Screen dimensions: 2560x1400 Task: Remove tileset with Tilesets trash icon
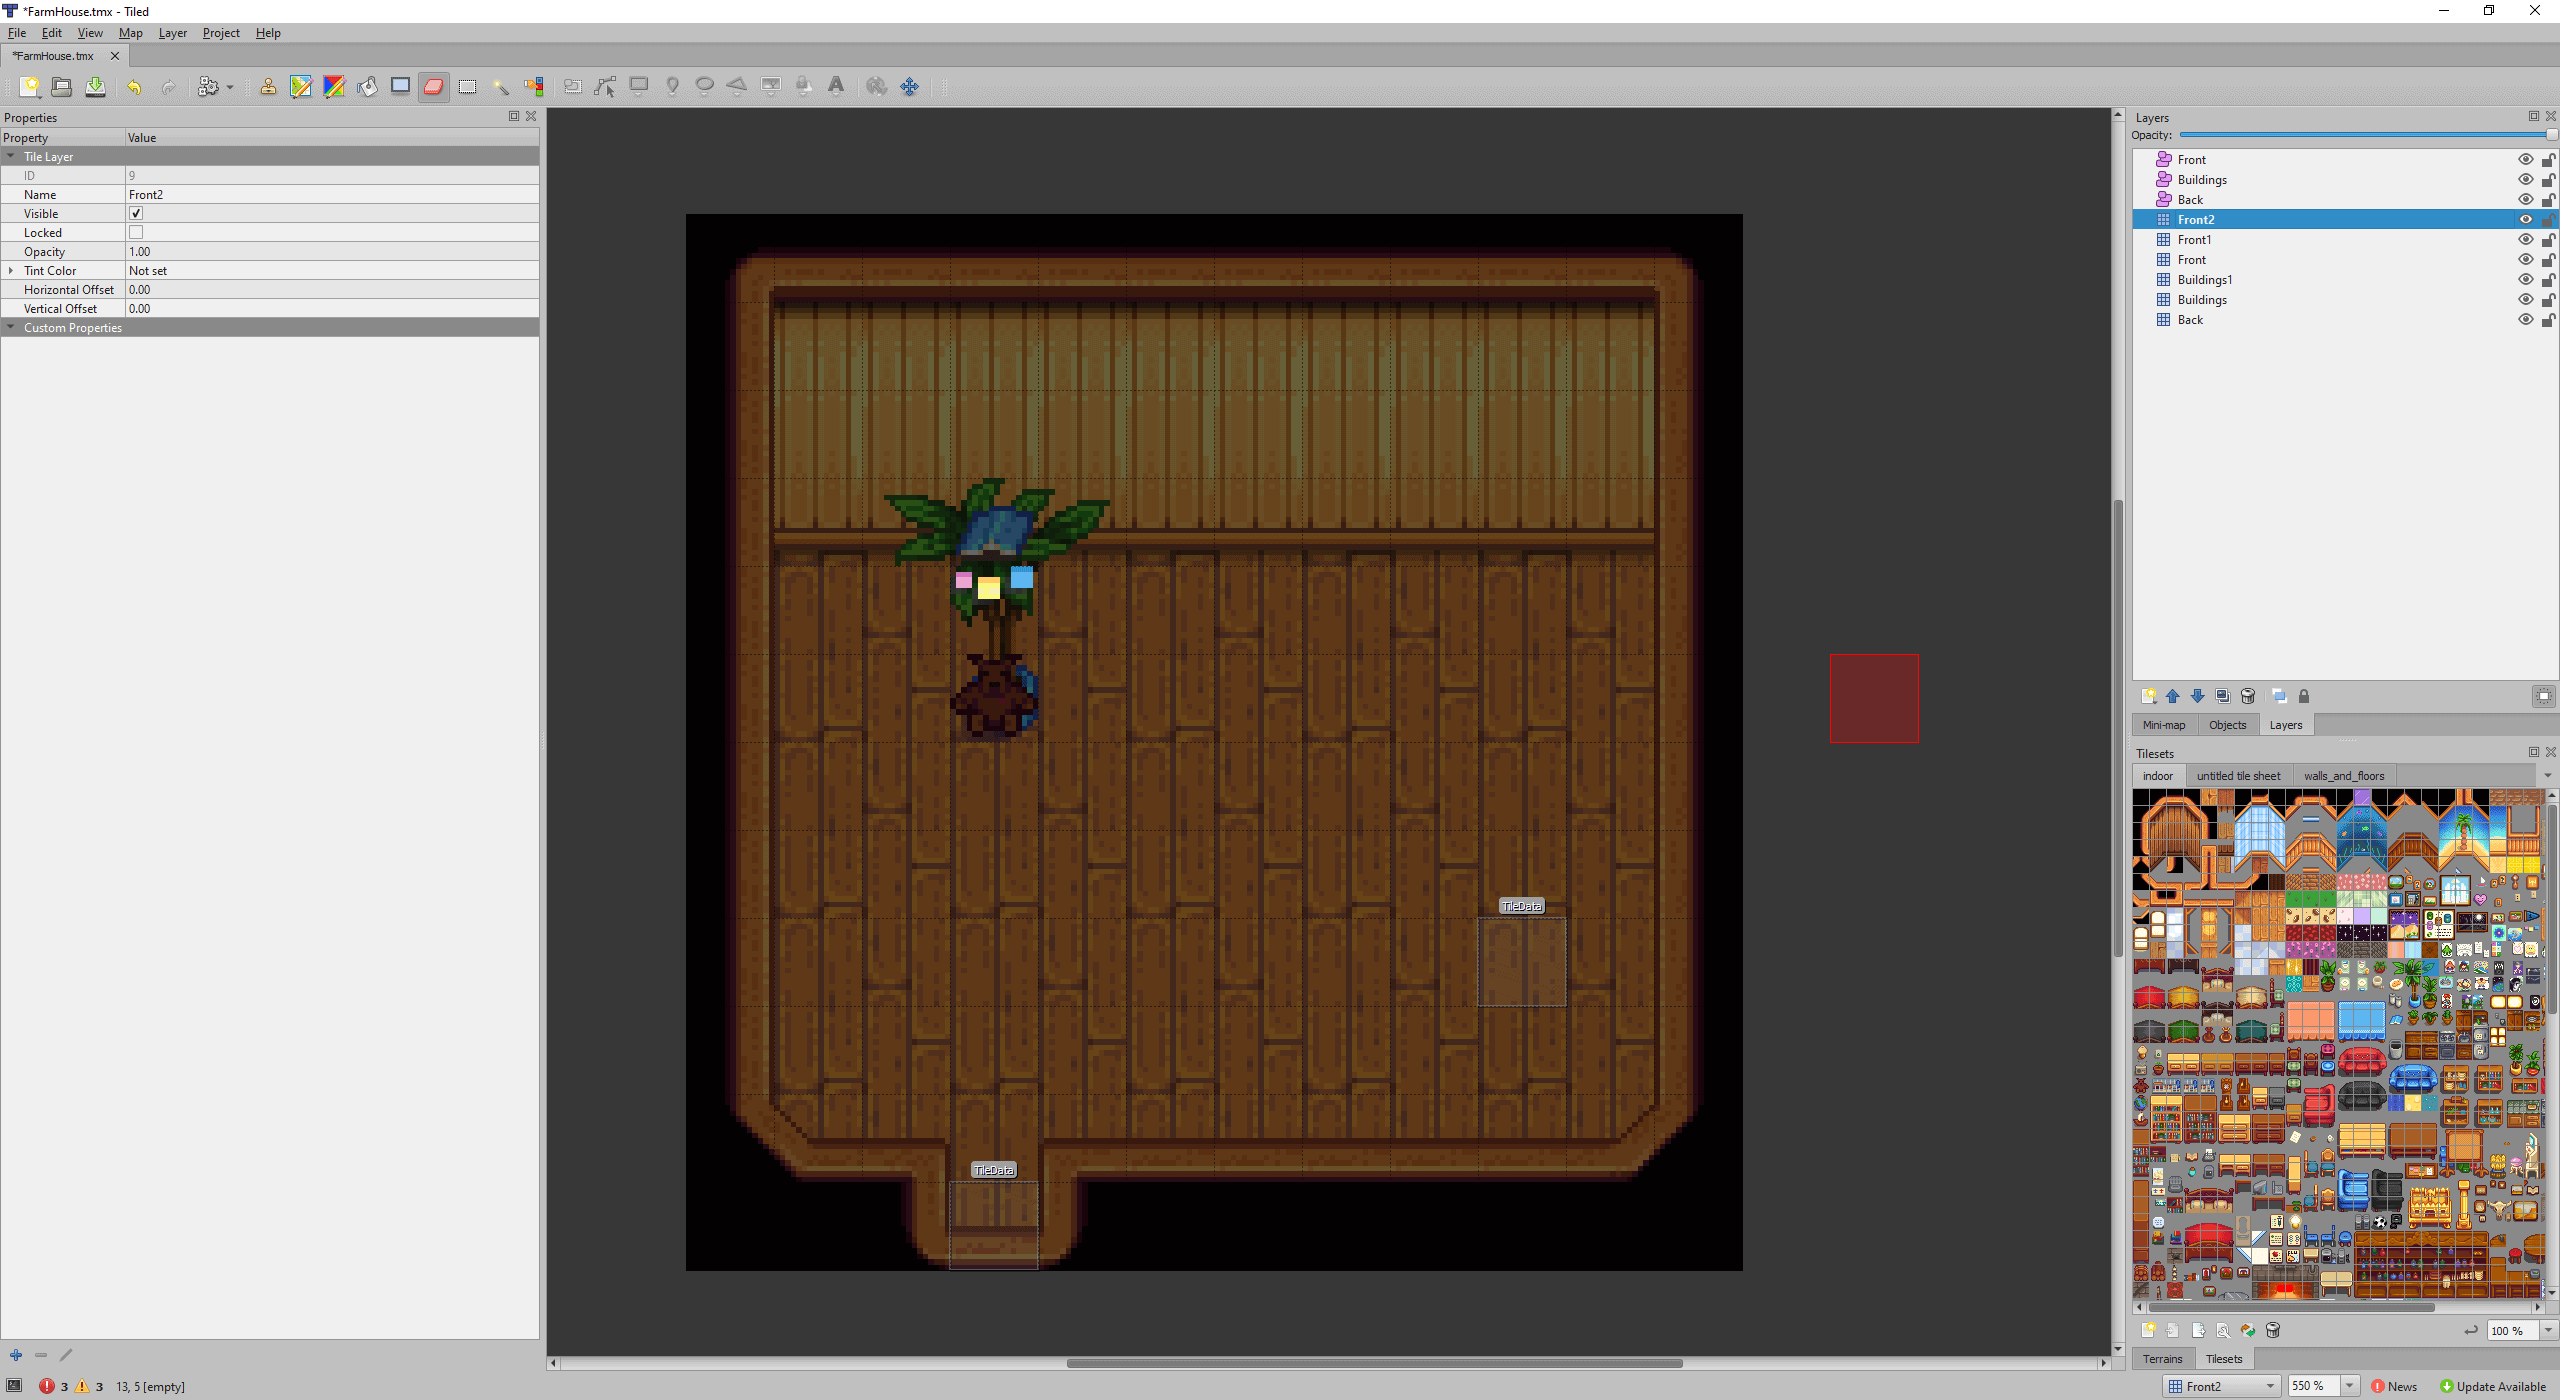(2273, 1330)
